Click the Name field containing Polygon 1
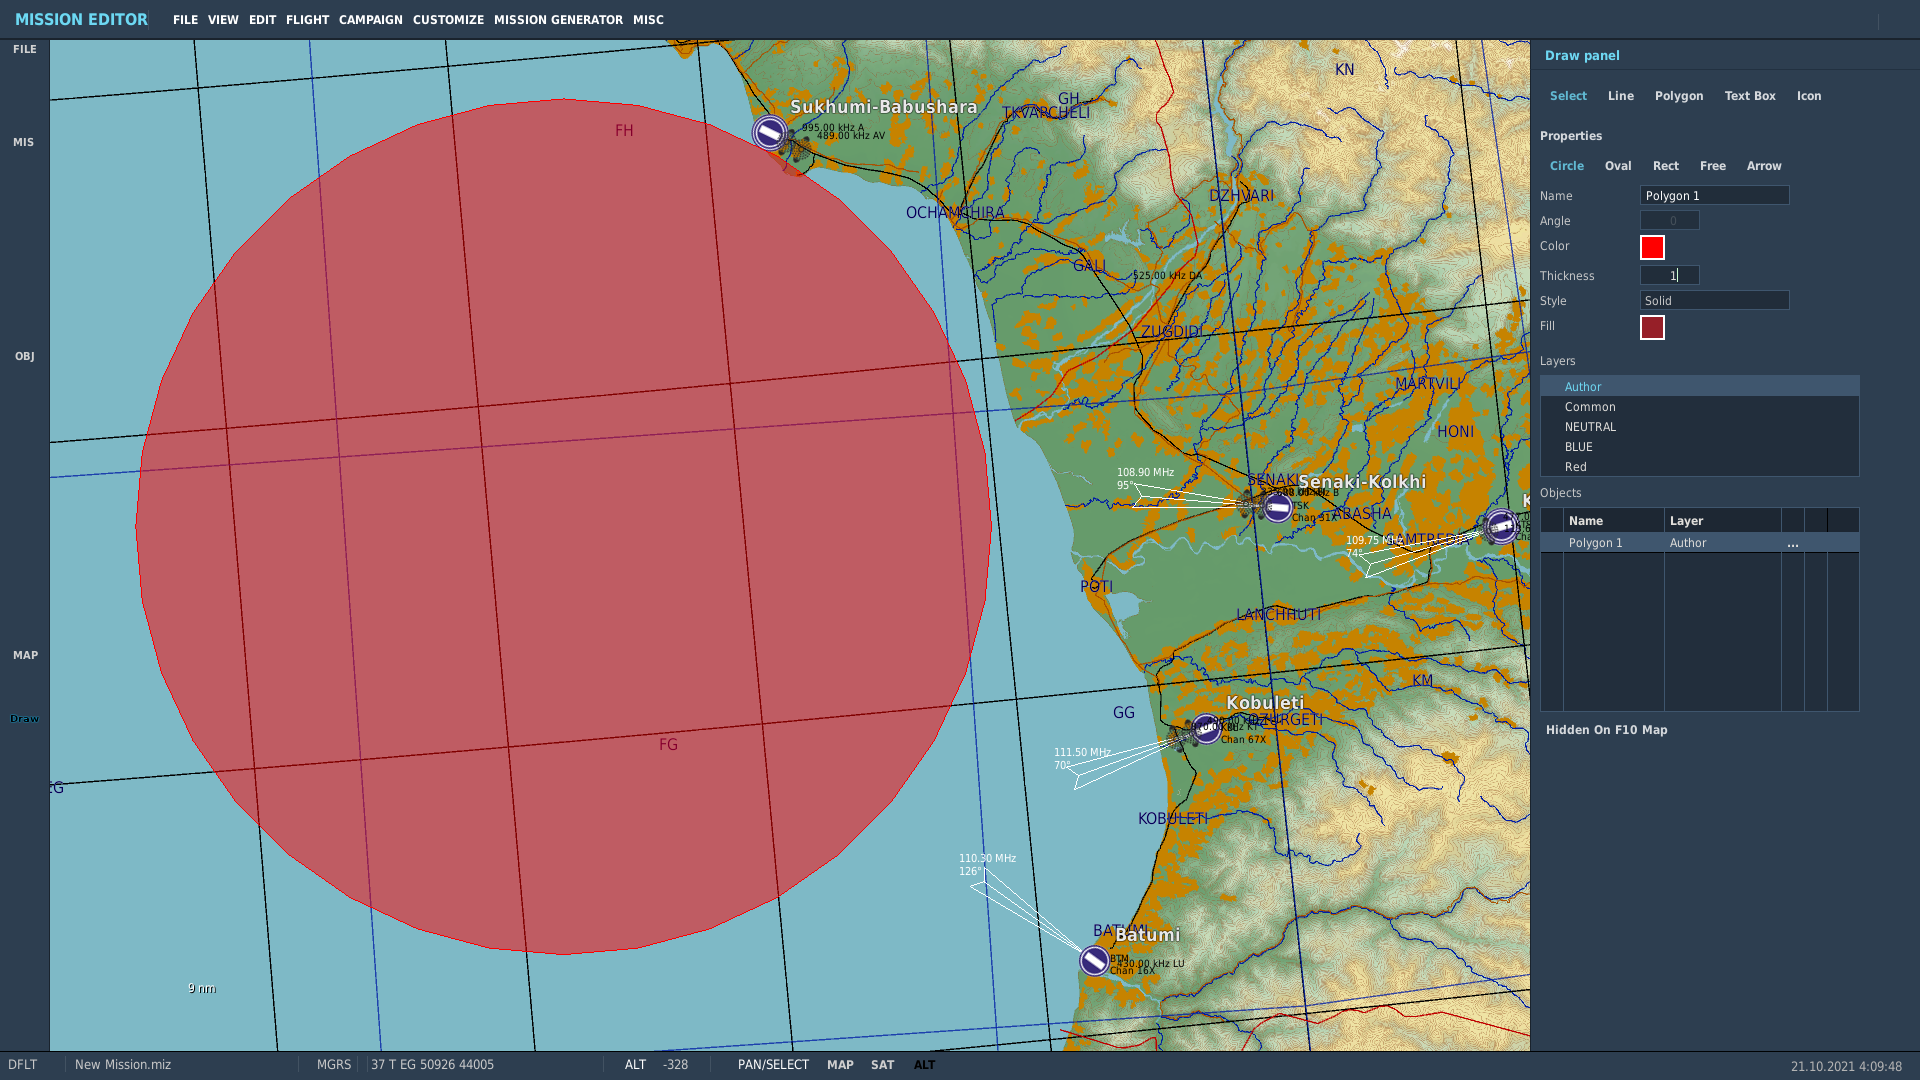This screenshot has width=1920, height=1080. click(1714, 195)
